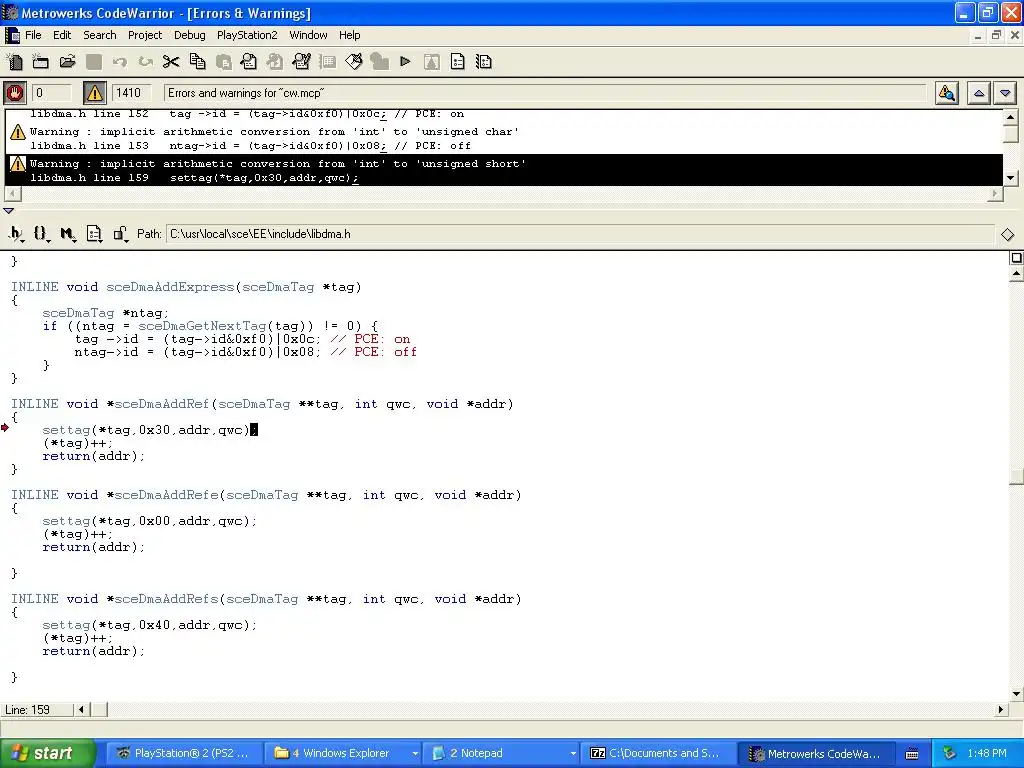Open the header files 'h' popup
This screenshot has height=768, width=1024.
[x=16, y=234]
